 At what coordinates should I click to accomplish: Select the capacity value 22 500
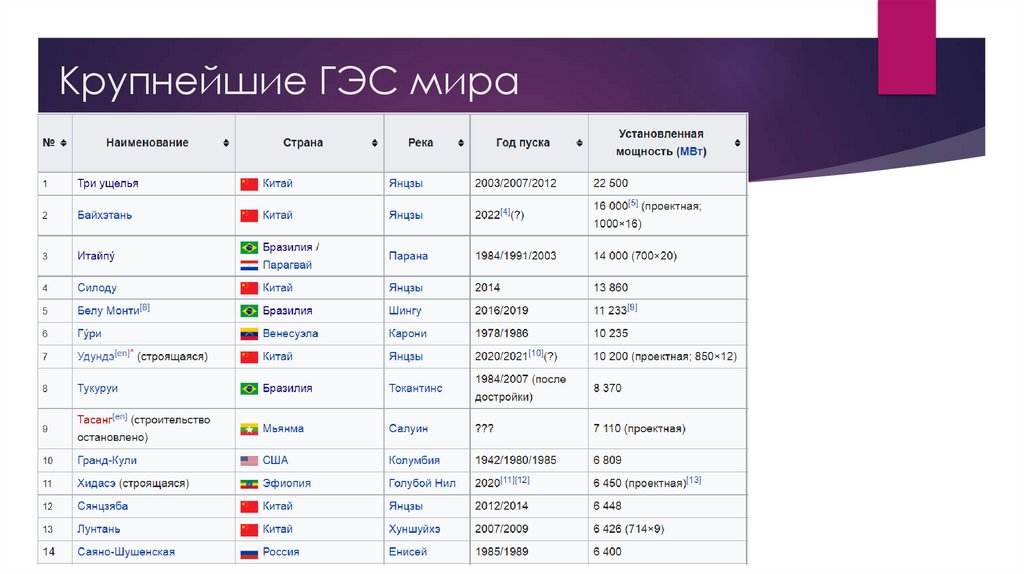(x=611, y=183)
